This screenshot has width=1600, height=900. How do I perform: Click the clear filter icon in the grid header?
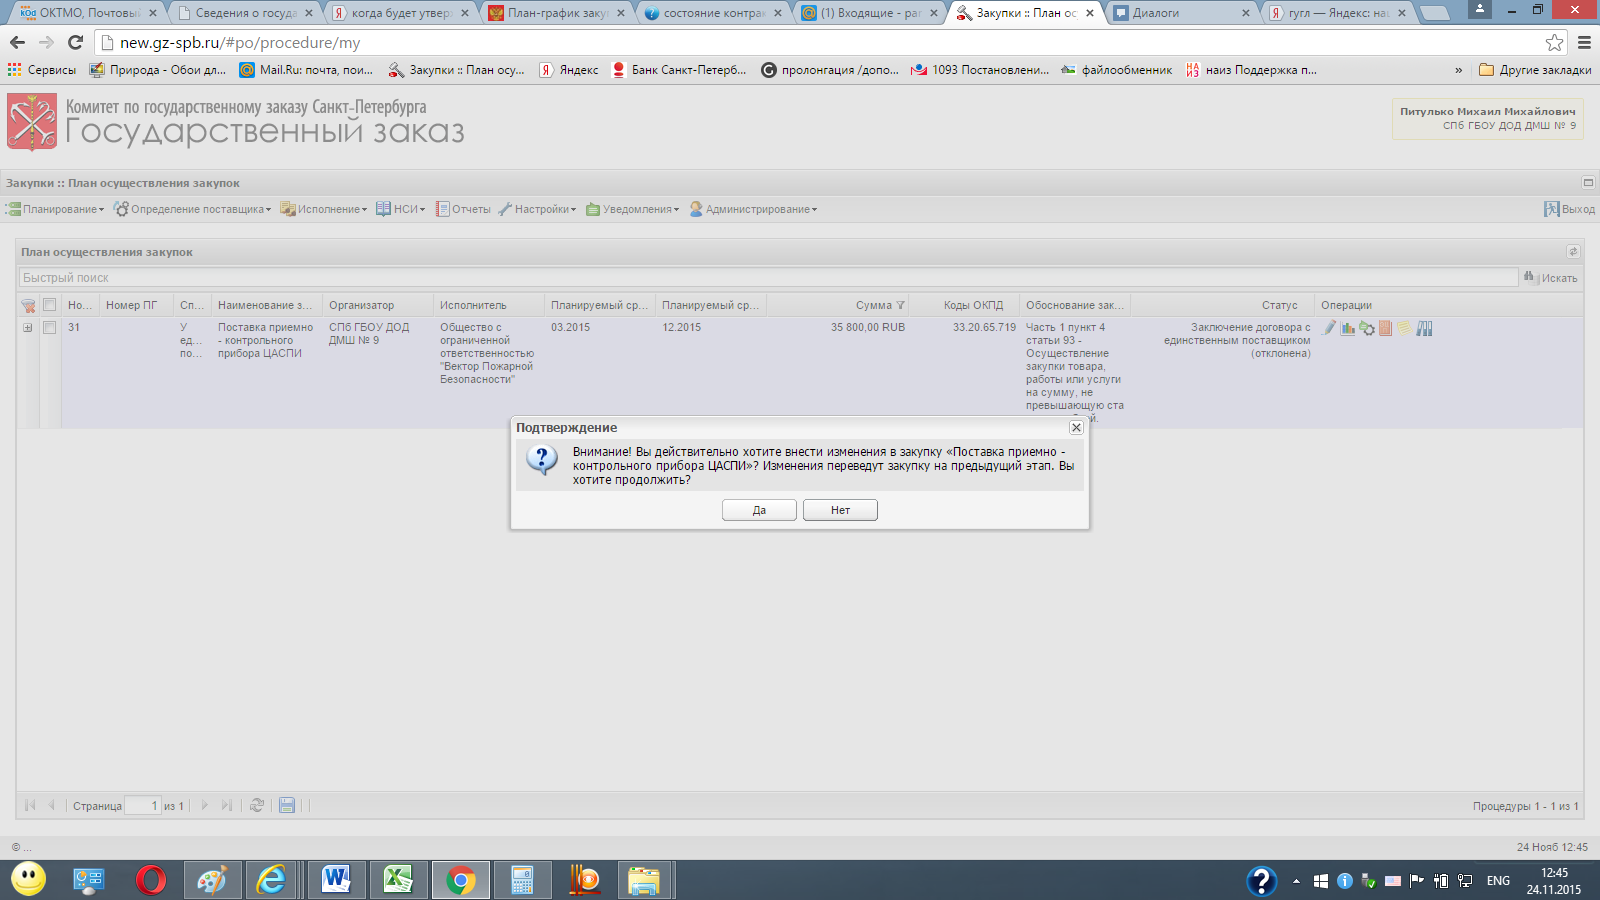click(x=28, y=305)
